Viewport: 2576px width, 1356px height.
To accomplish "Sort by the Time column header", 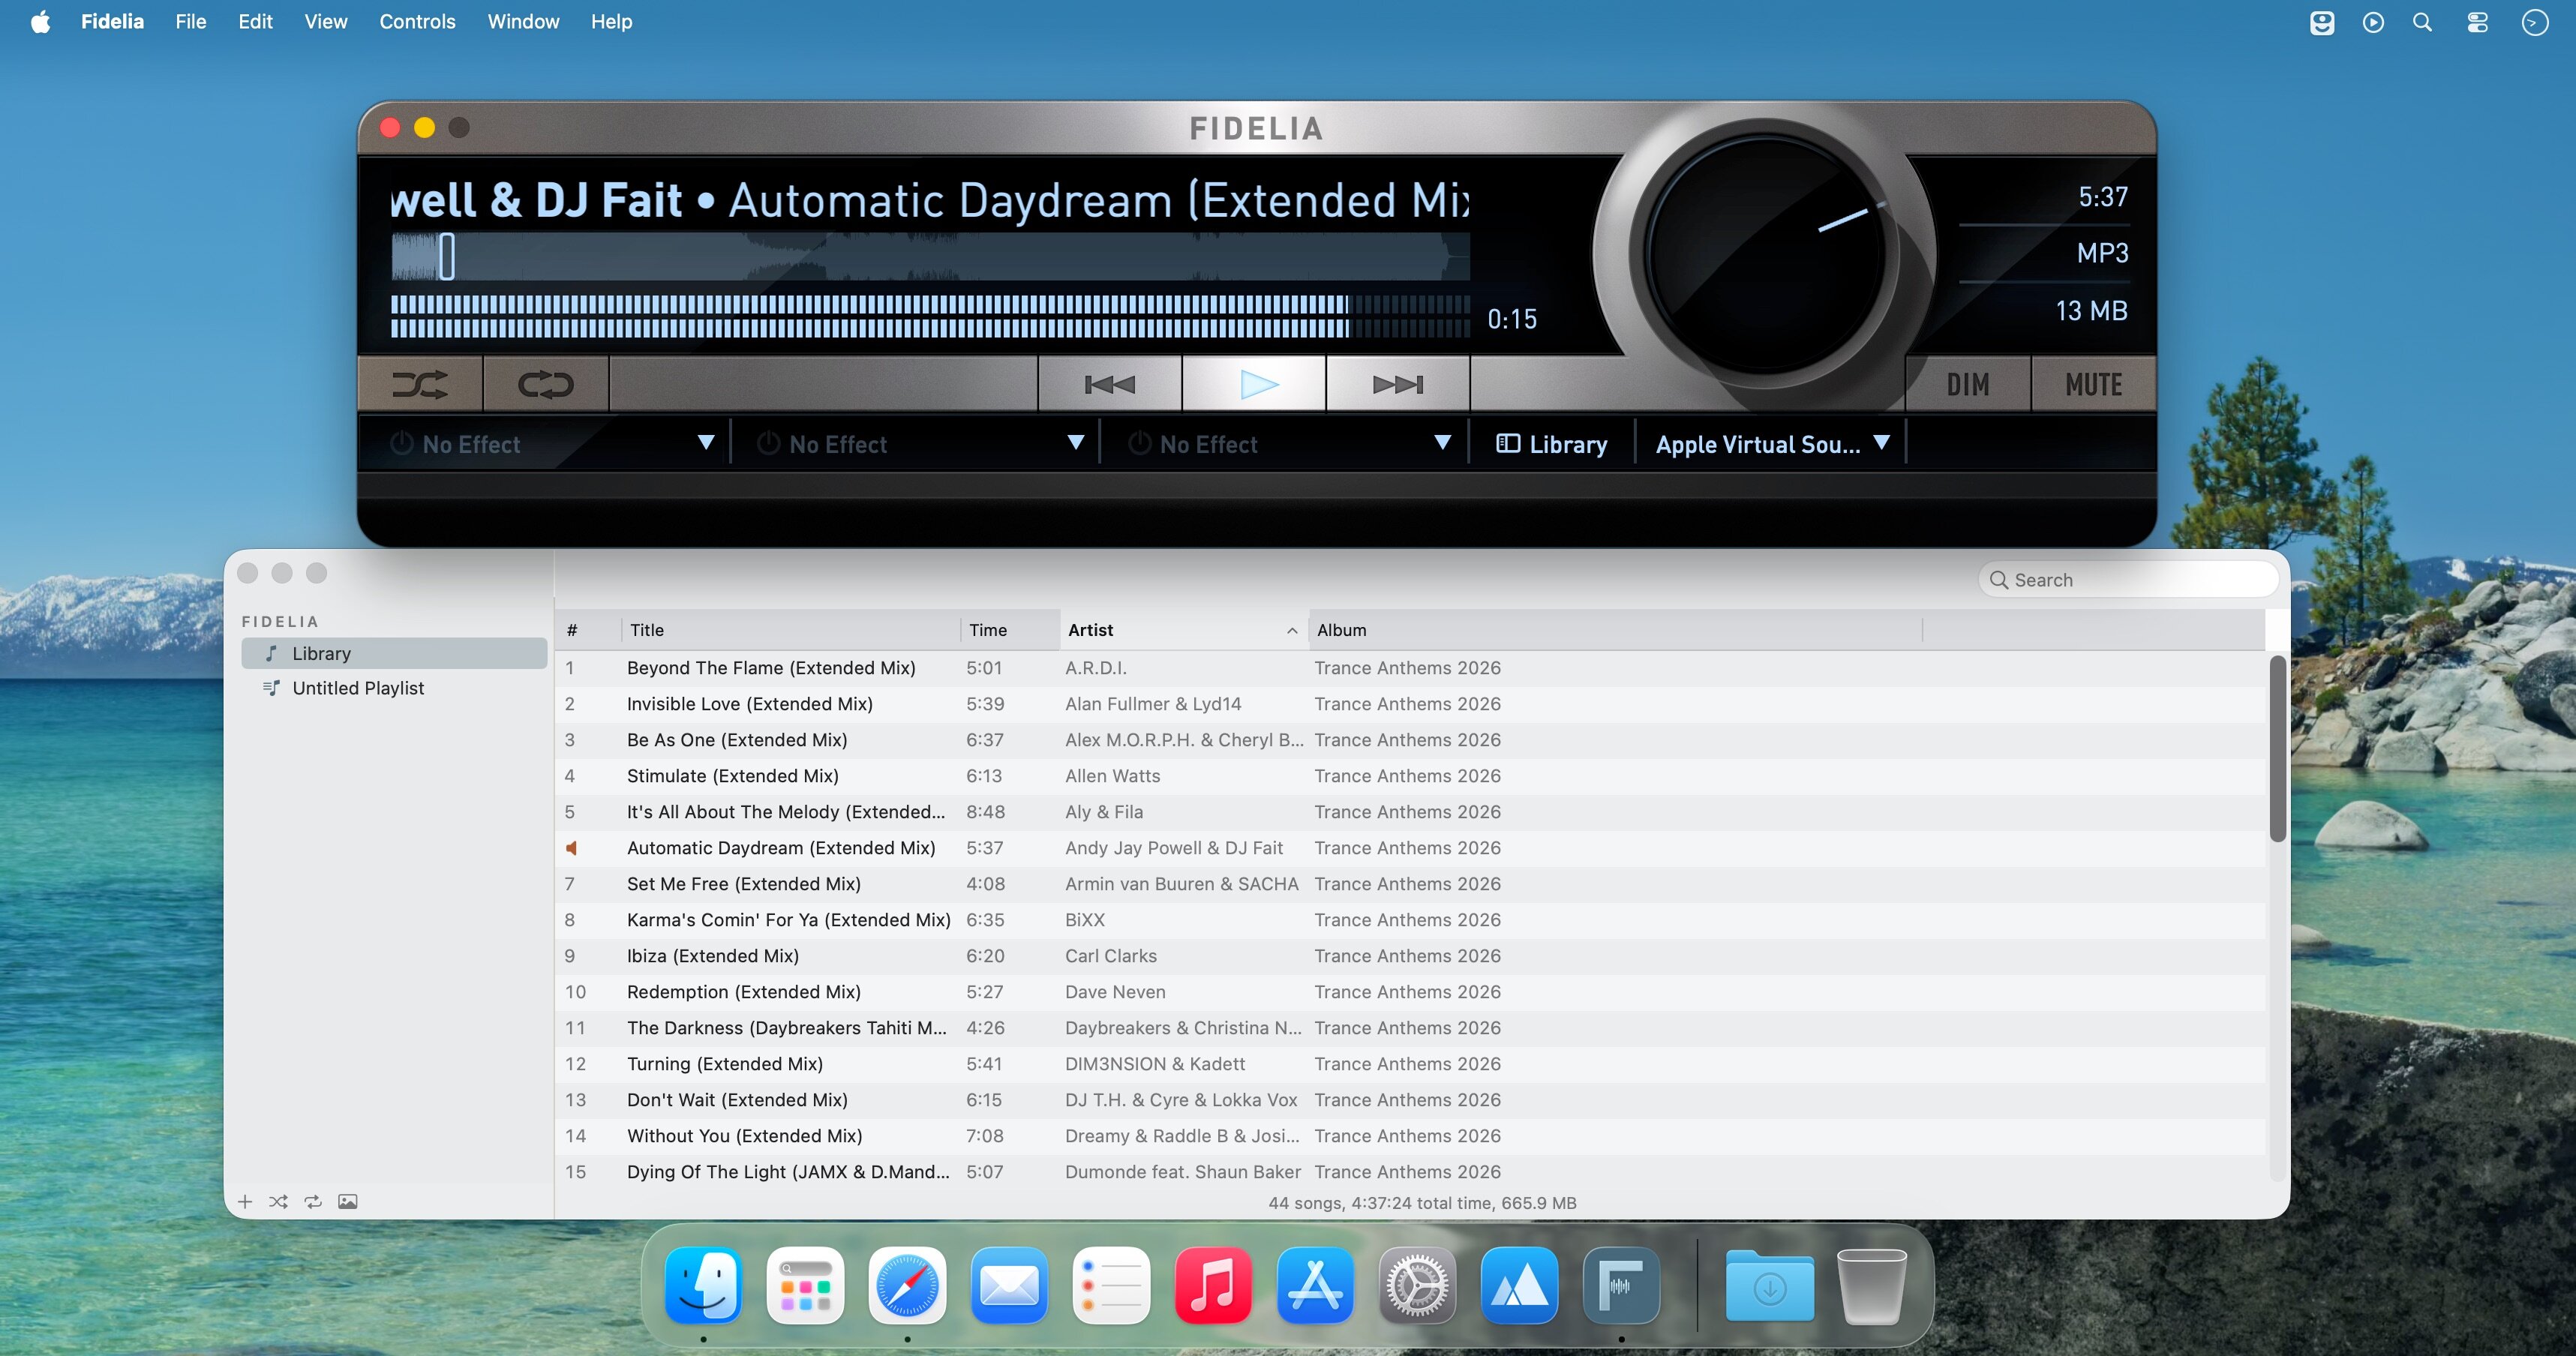I will point(1010,630).
